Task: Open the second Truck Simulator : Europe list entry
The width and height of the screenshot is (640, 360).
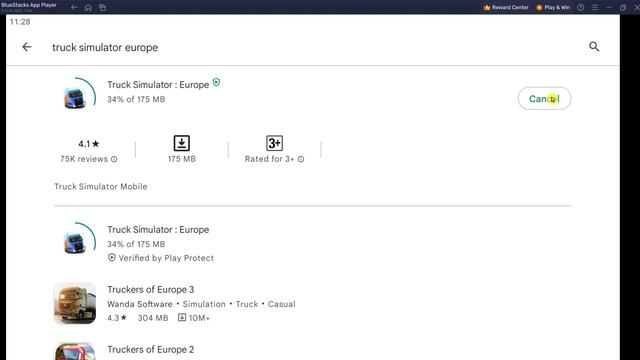Action: [x=312, y=243]
